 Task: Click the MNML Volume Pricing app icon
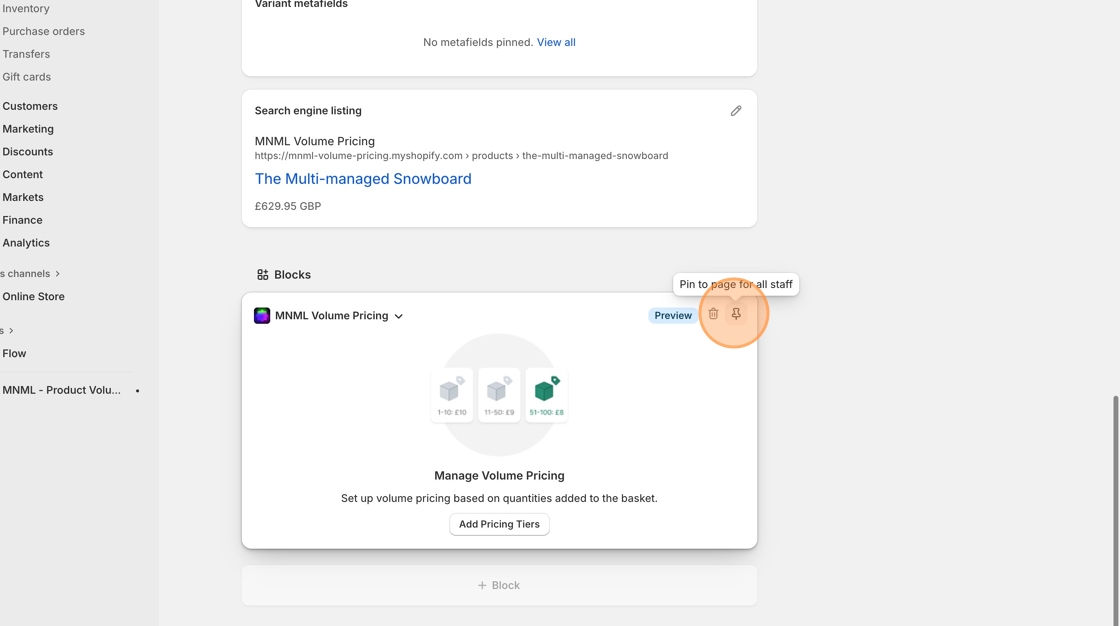point(262,316)
